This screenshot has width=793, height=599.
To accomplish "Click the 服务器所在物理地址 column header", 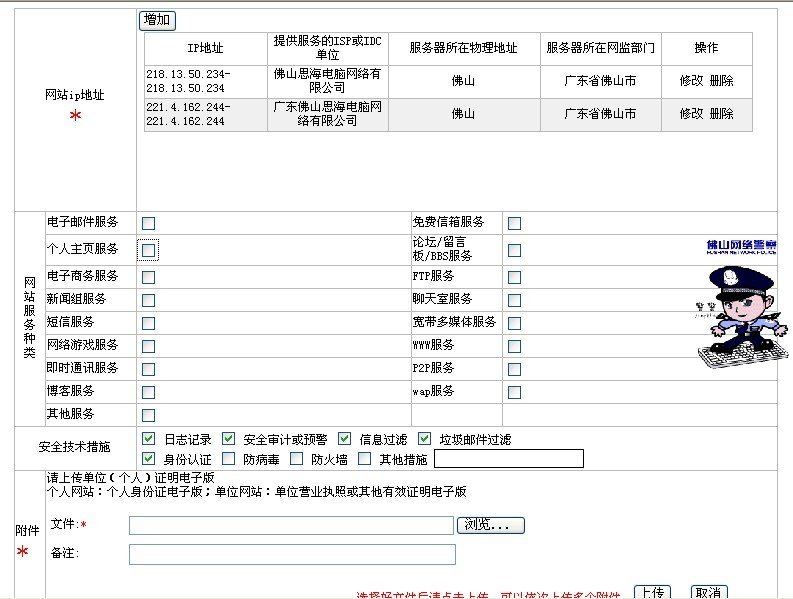I will 464,48.
